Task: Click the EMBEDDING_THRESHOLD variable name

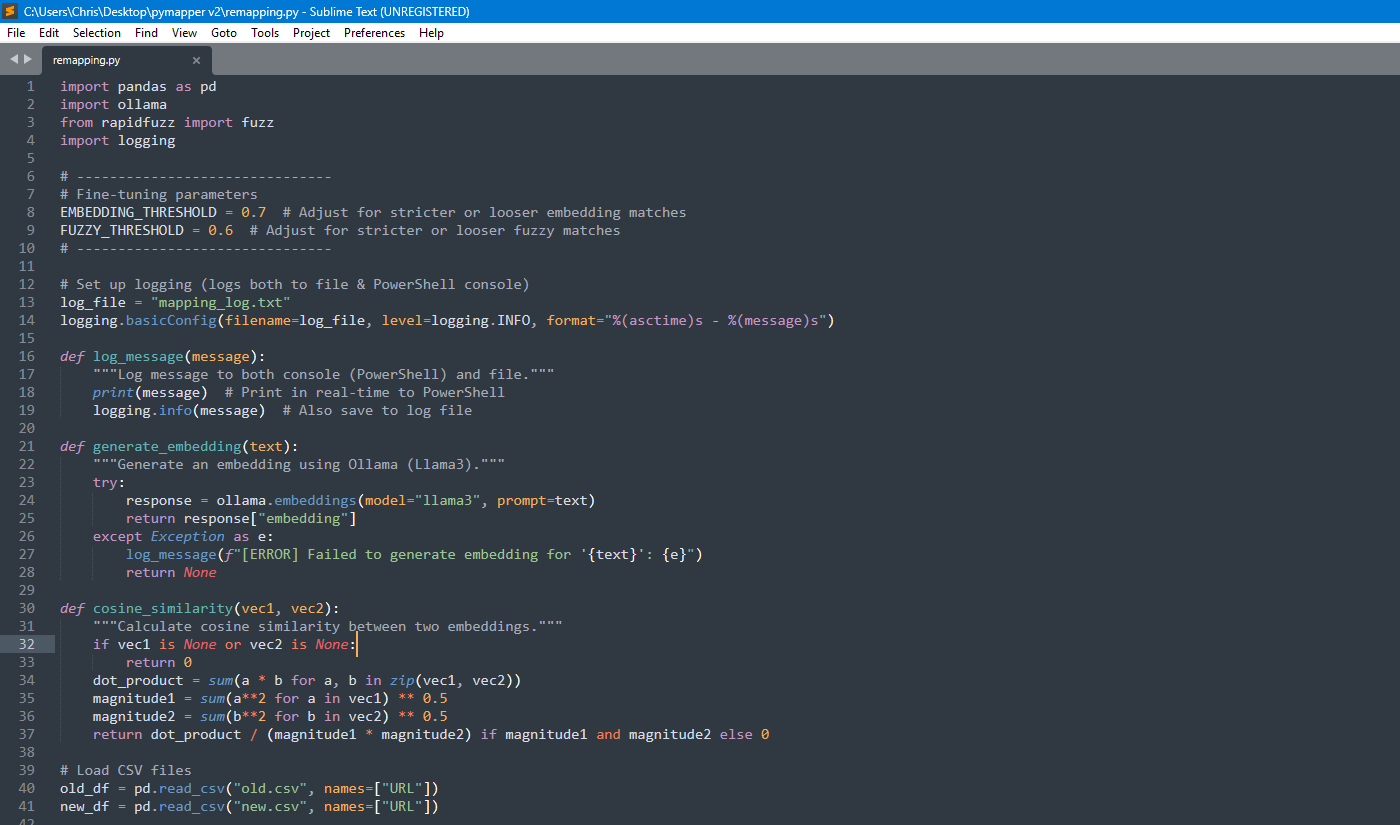Action: tap(138, 212)
